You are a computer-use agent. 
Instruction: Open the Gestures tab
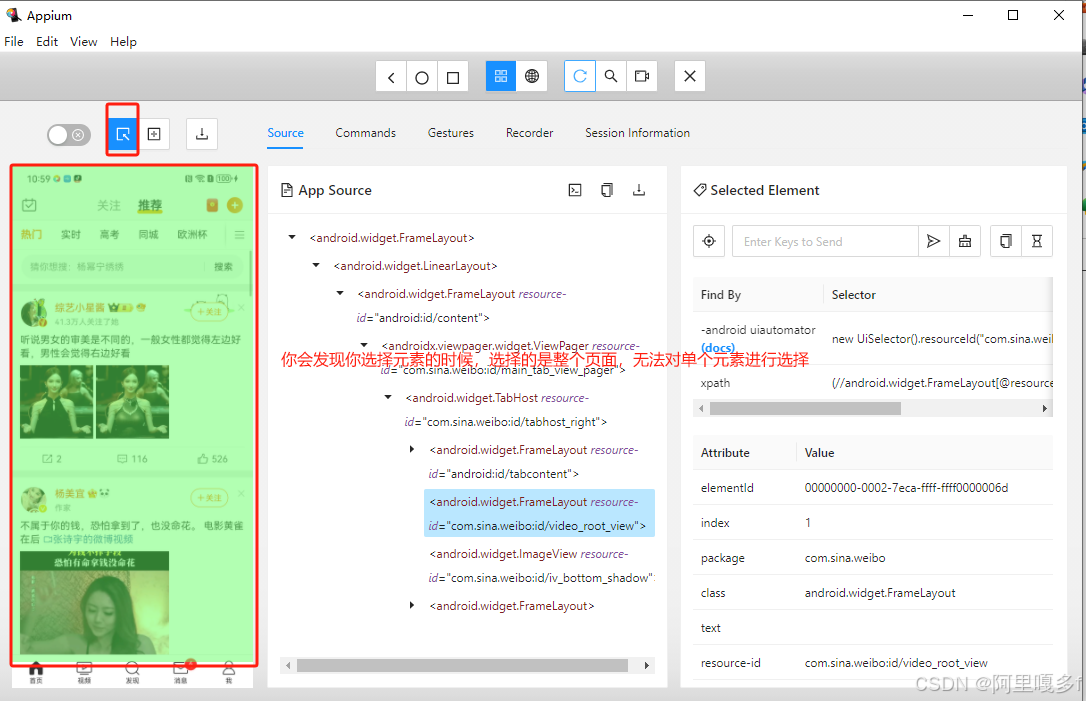(x=451, y=133)
